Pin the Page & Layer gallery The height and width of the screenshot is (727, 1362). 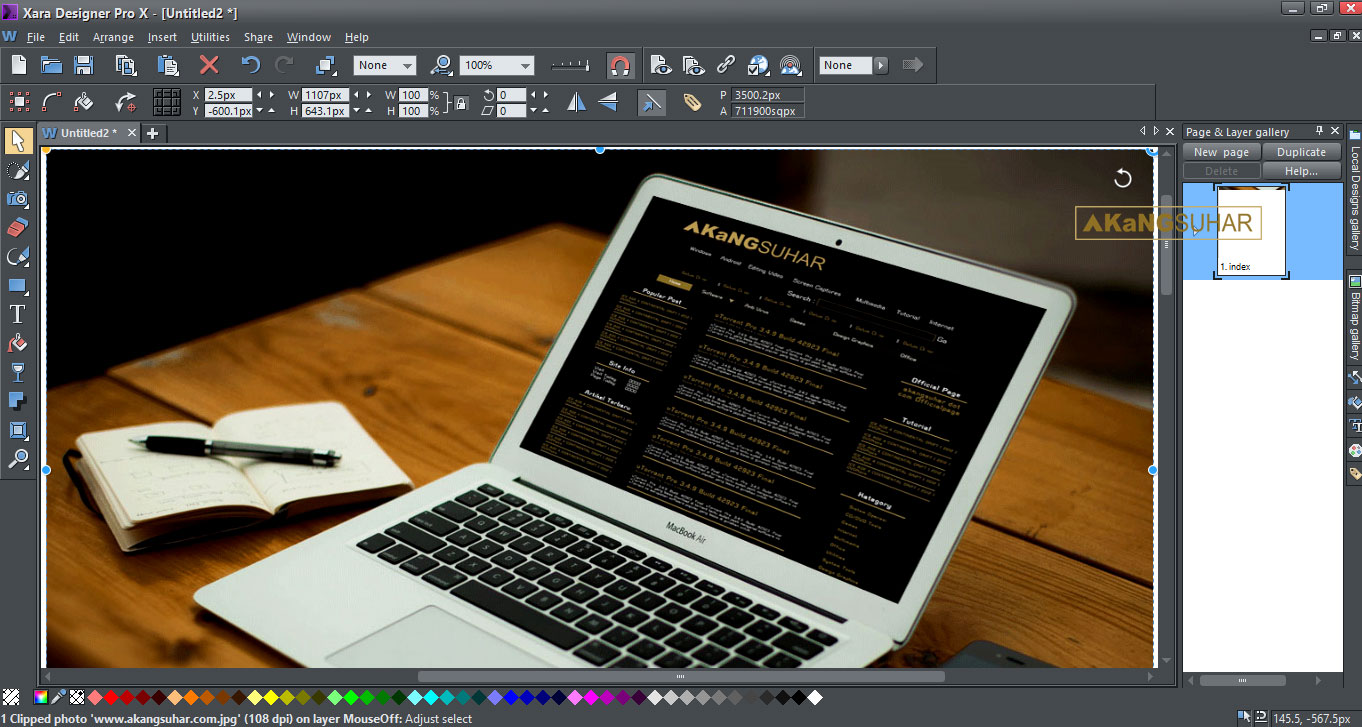point(1319,131)
